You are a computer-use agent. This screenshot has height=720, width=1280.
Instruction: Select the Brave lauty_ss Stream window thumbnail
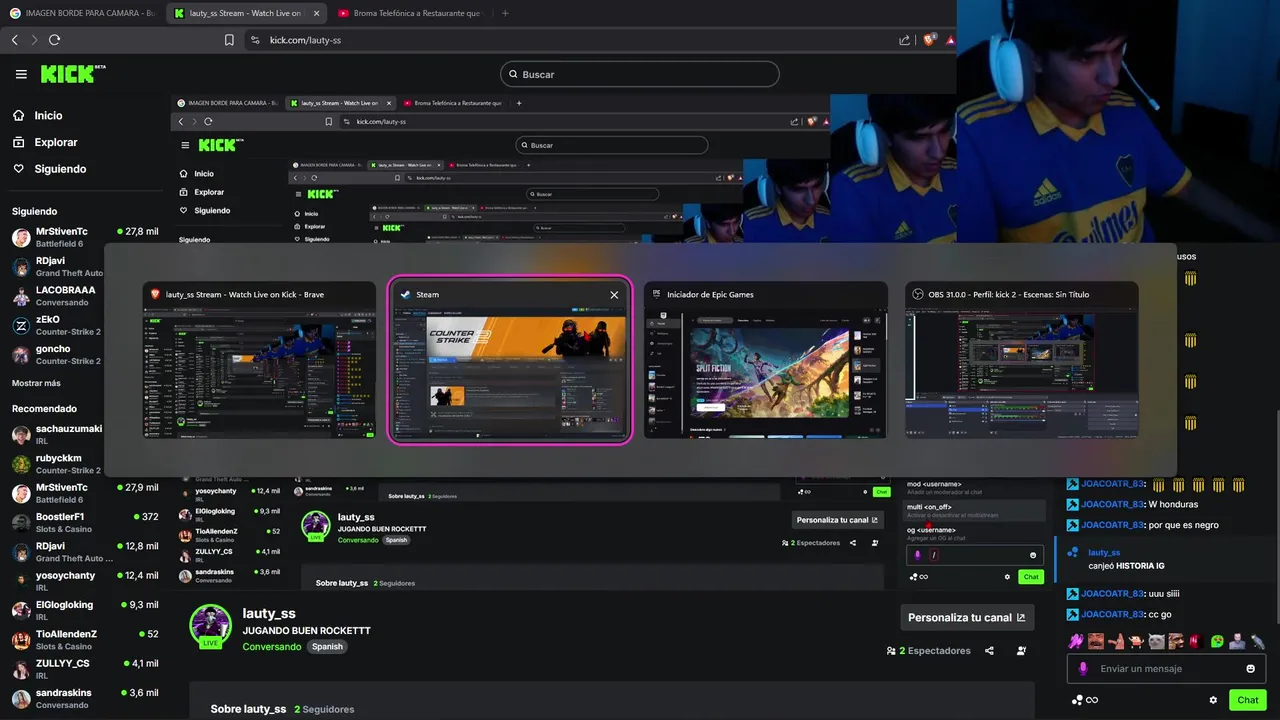[260, 361]
